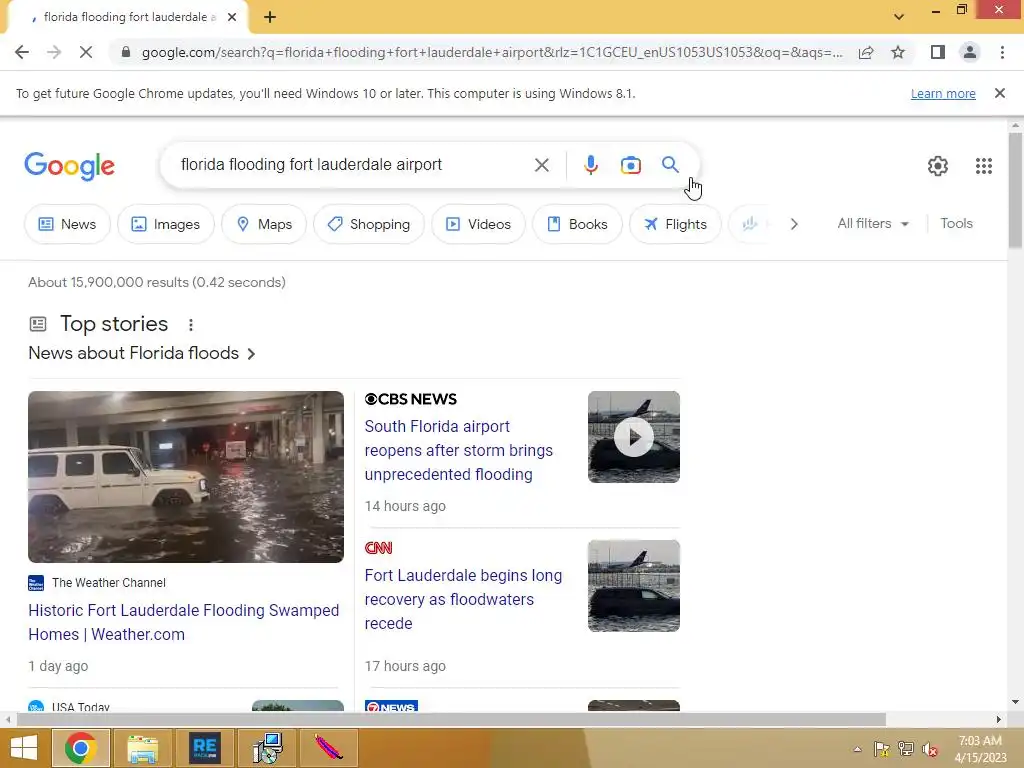Open File Explorer from taskbar
1024x768 pixels.
pyautogui.click(x=142, y=748)
